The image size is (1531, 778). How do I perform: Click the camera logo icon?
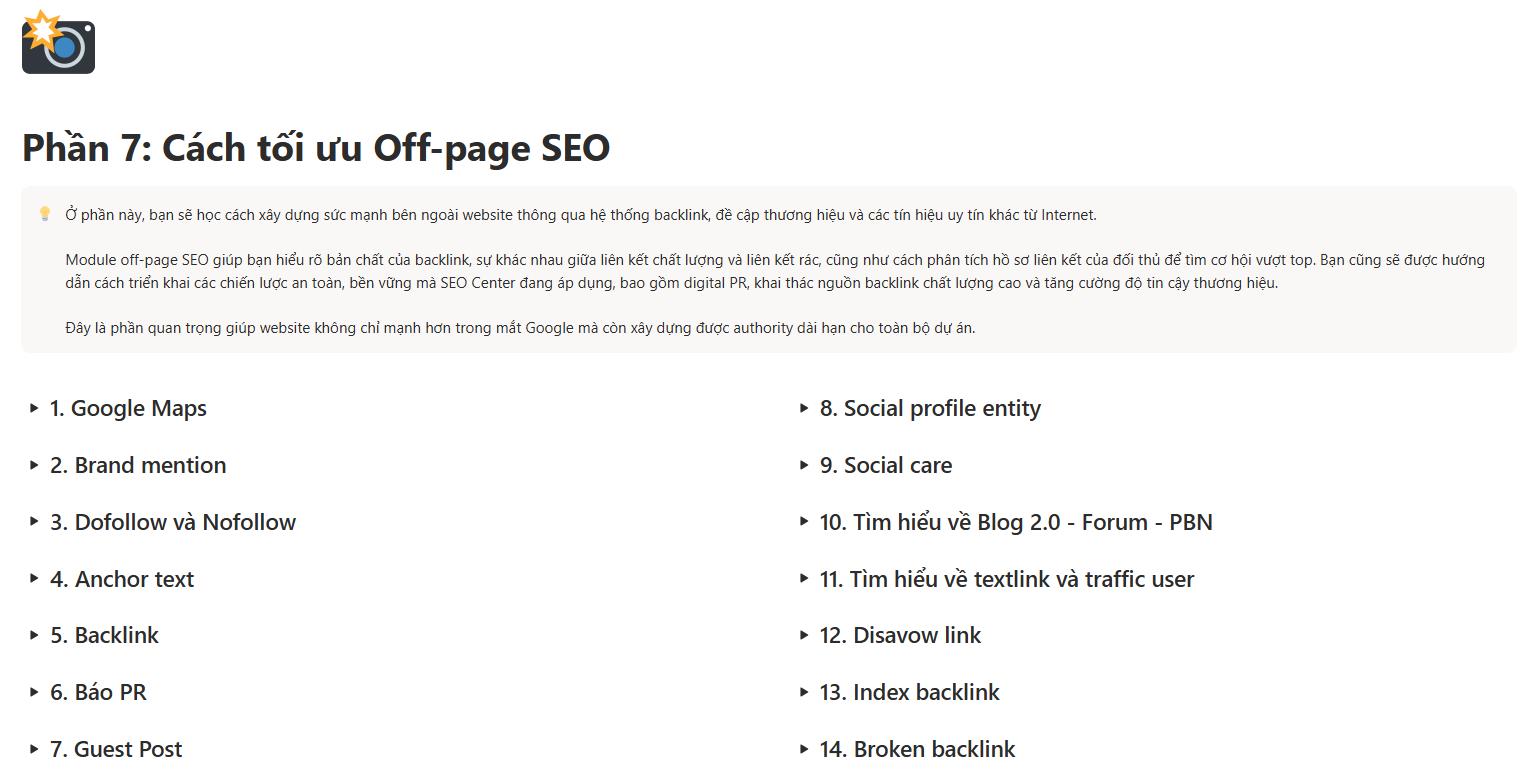tap(57, 44)
